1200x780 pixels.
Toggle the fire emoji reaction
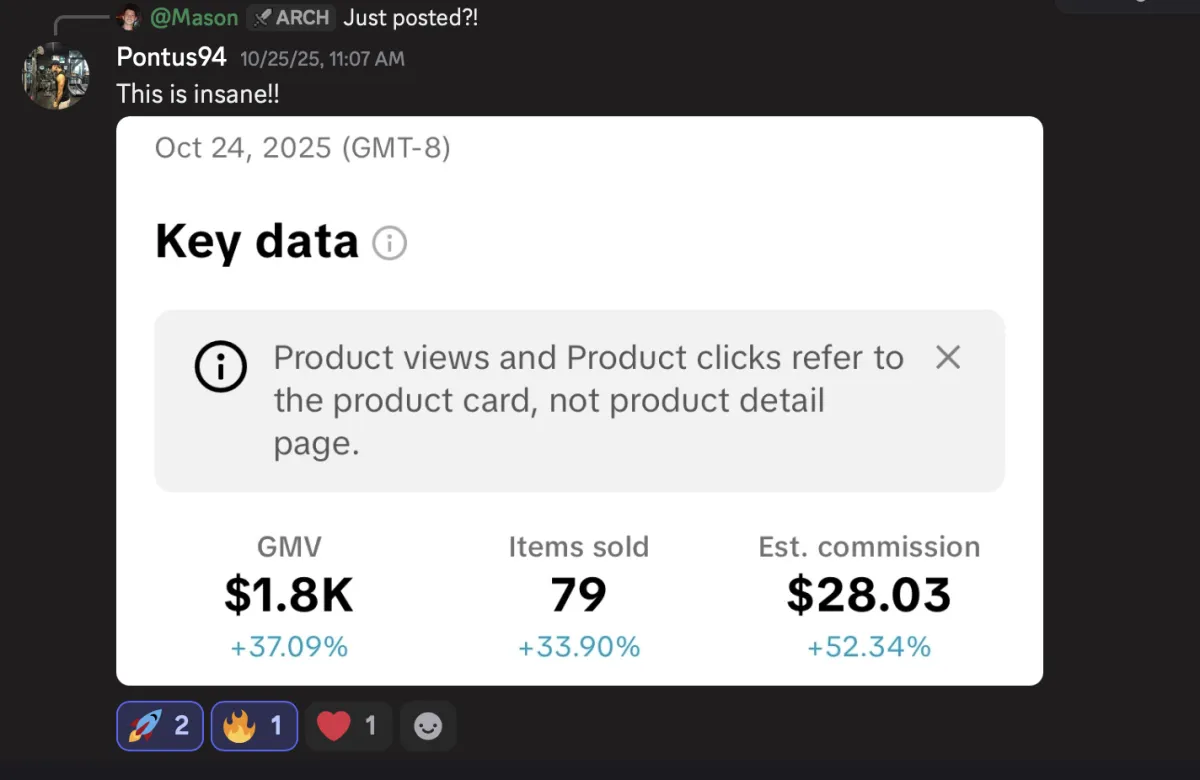(254, 726)
